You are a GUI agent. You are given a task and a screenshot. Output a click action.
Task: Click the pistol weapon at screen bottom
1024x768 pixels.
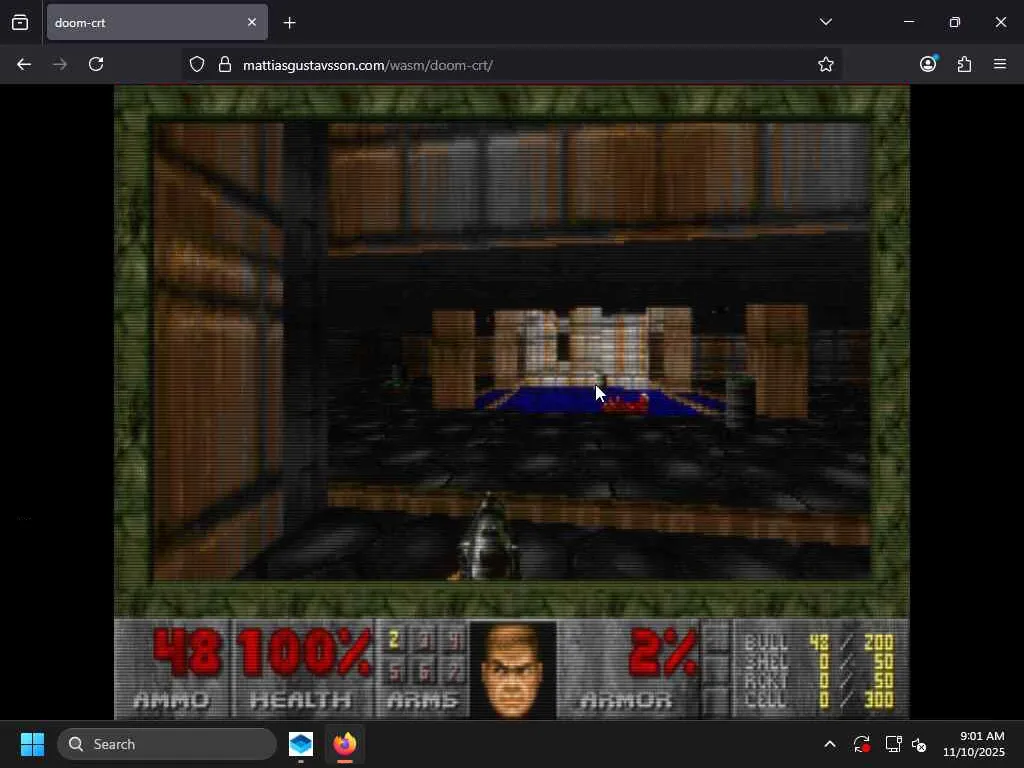[x=487, y=537]
